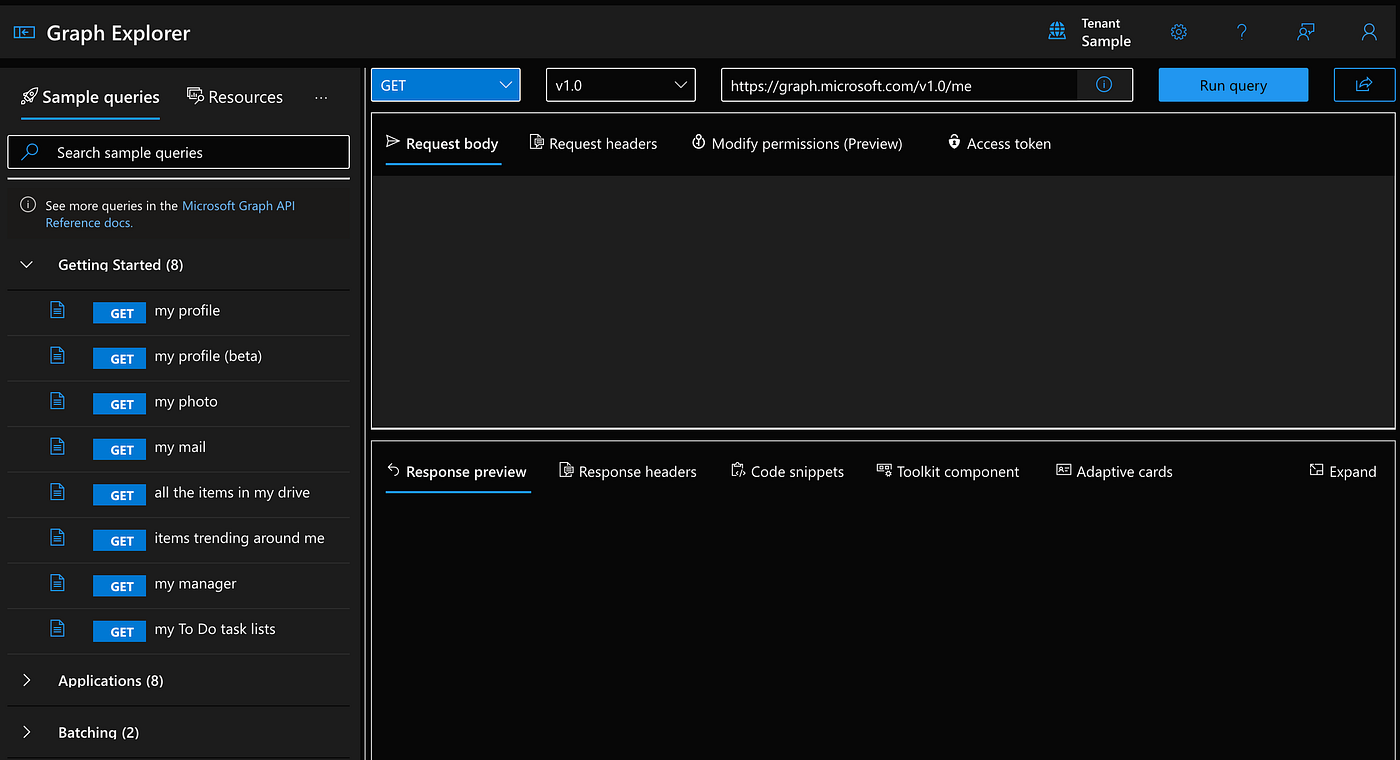1400x760 pixels.
Task: Open the settings gear menu
Action: coord(1178,31)
